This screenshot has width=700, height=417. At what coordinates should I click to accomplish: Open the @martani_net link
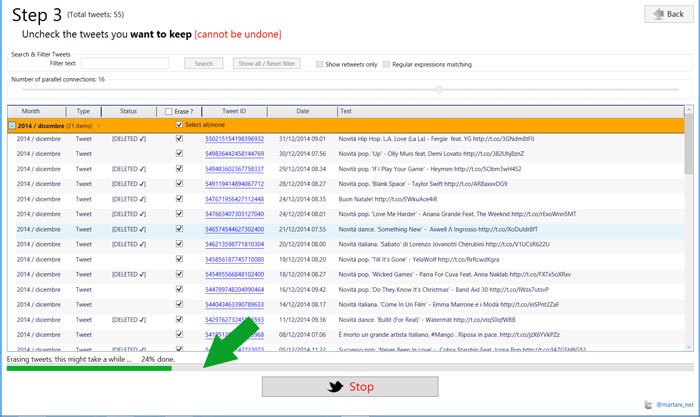675,405
